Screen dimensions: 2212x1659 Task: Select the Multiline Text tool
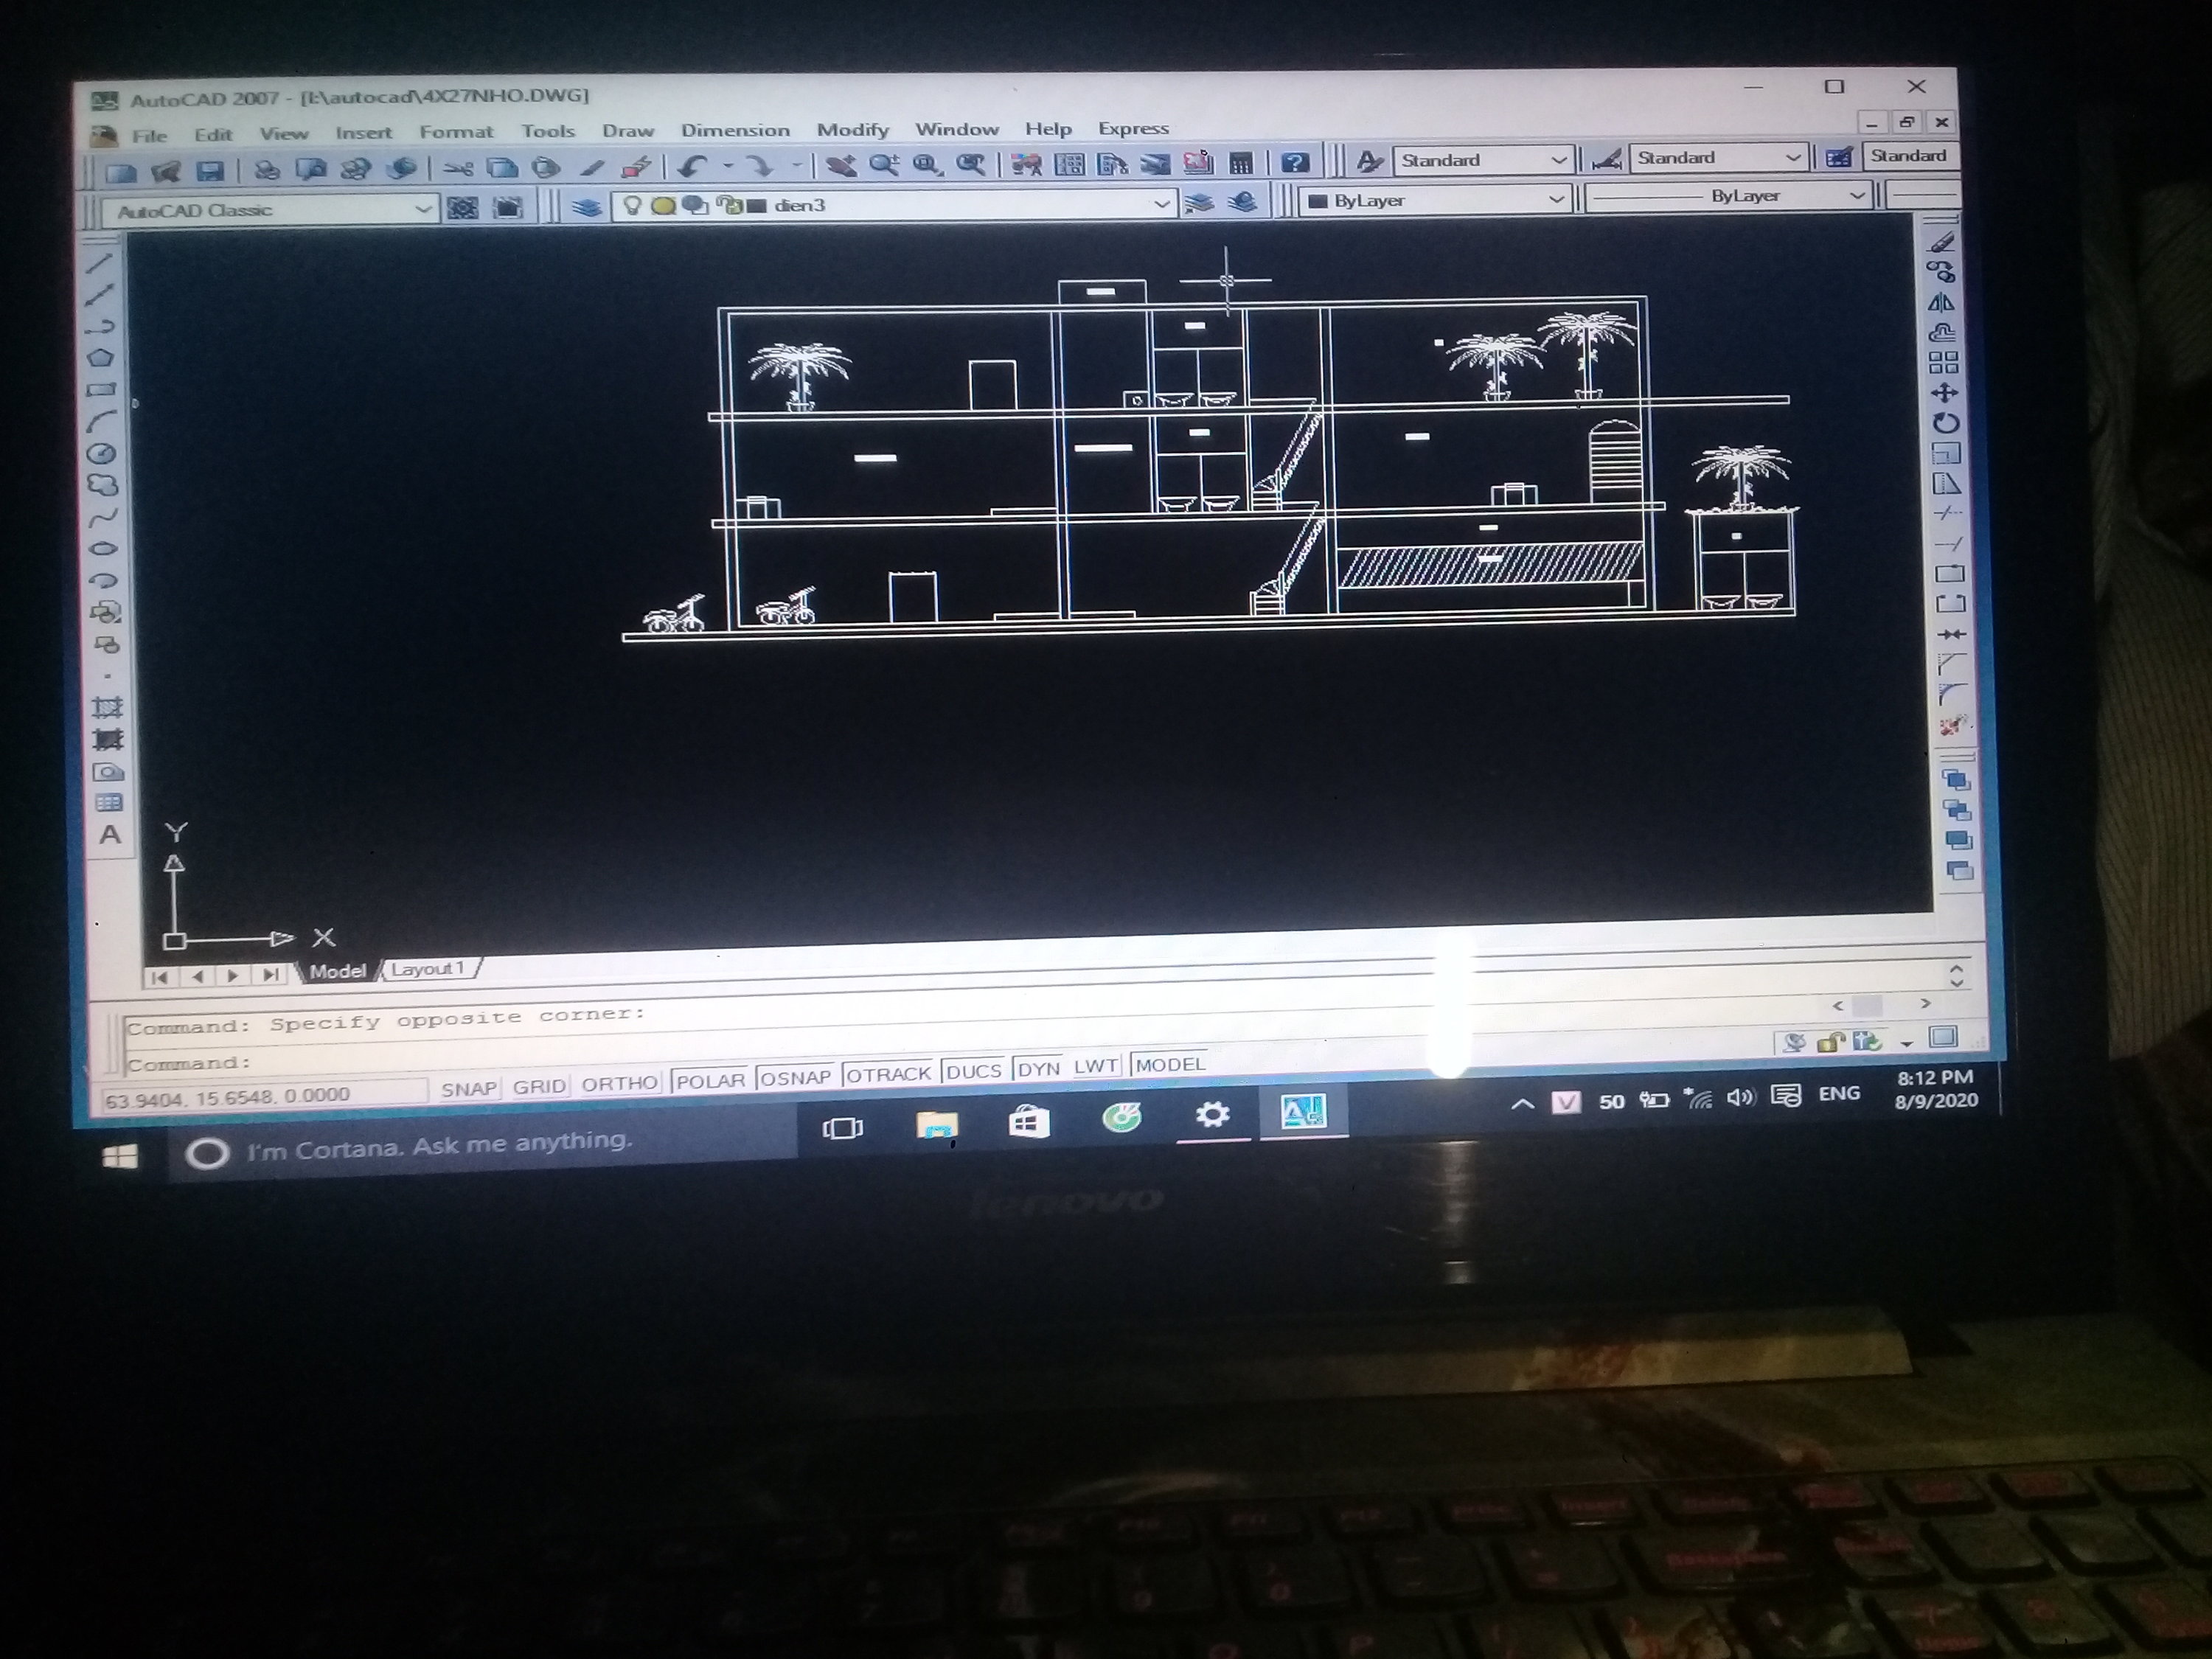(x=110, y=835)
